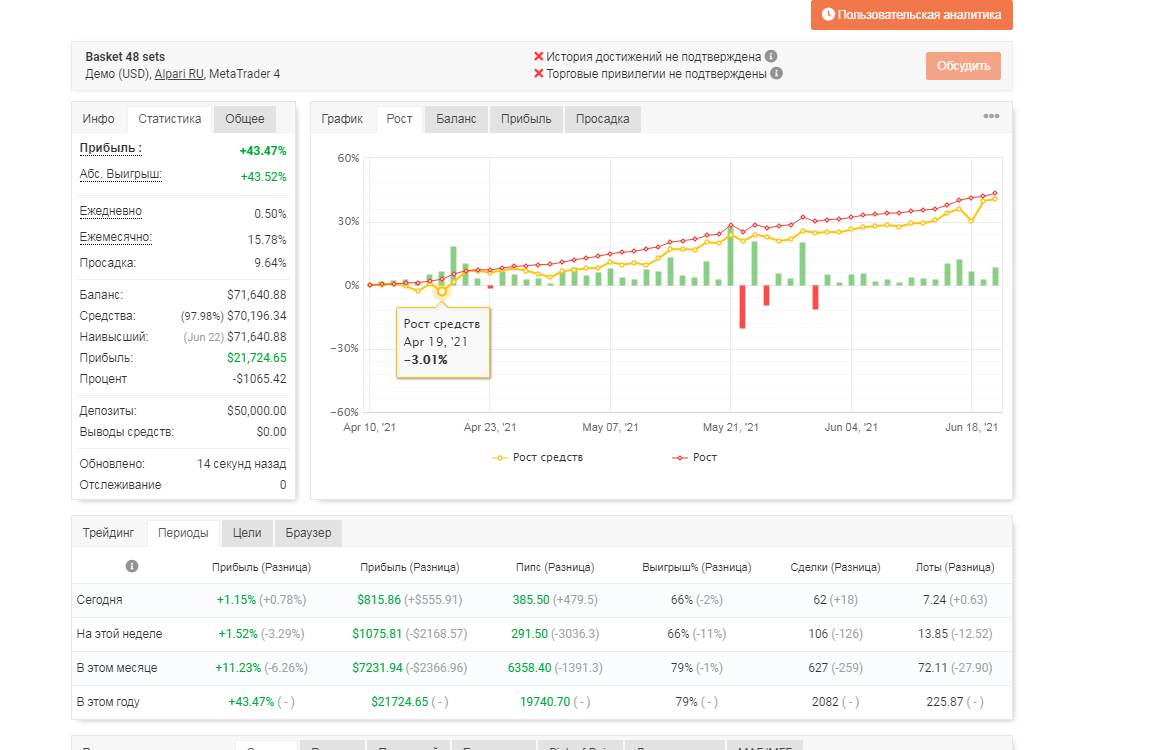
Task: Select the Рост chart tab
Action: tap(400, 118)
